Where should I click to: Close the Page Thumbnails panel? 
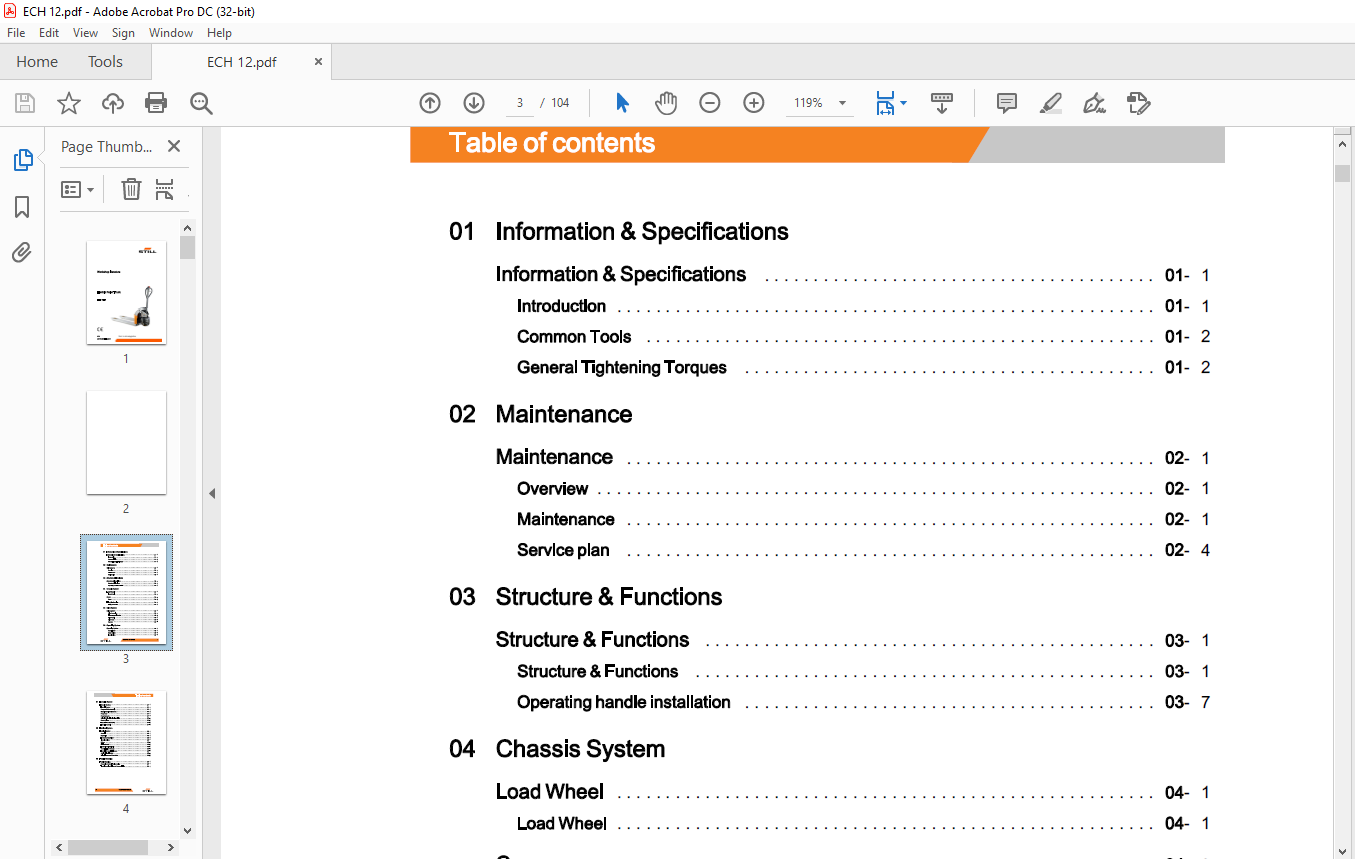(x=174, y=146)
